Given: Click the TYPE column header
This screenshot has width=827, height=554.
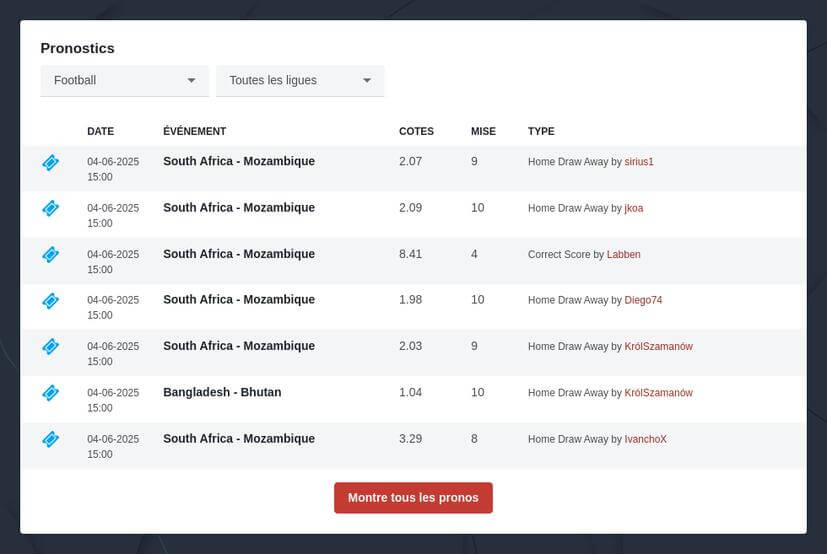Looking at the screenshot, I should (x=541, y=131).
